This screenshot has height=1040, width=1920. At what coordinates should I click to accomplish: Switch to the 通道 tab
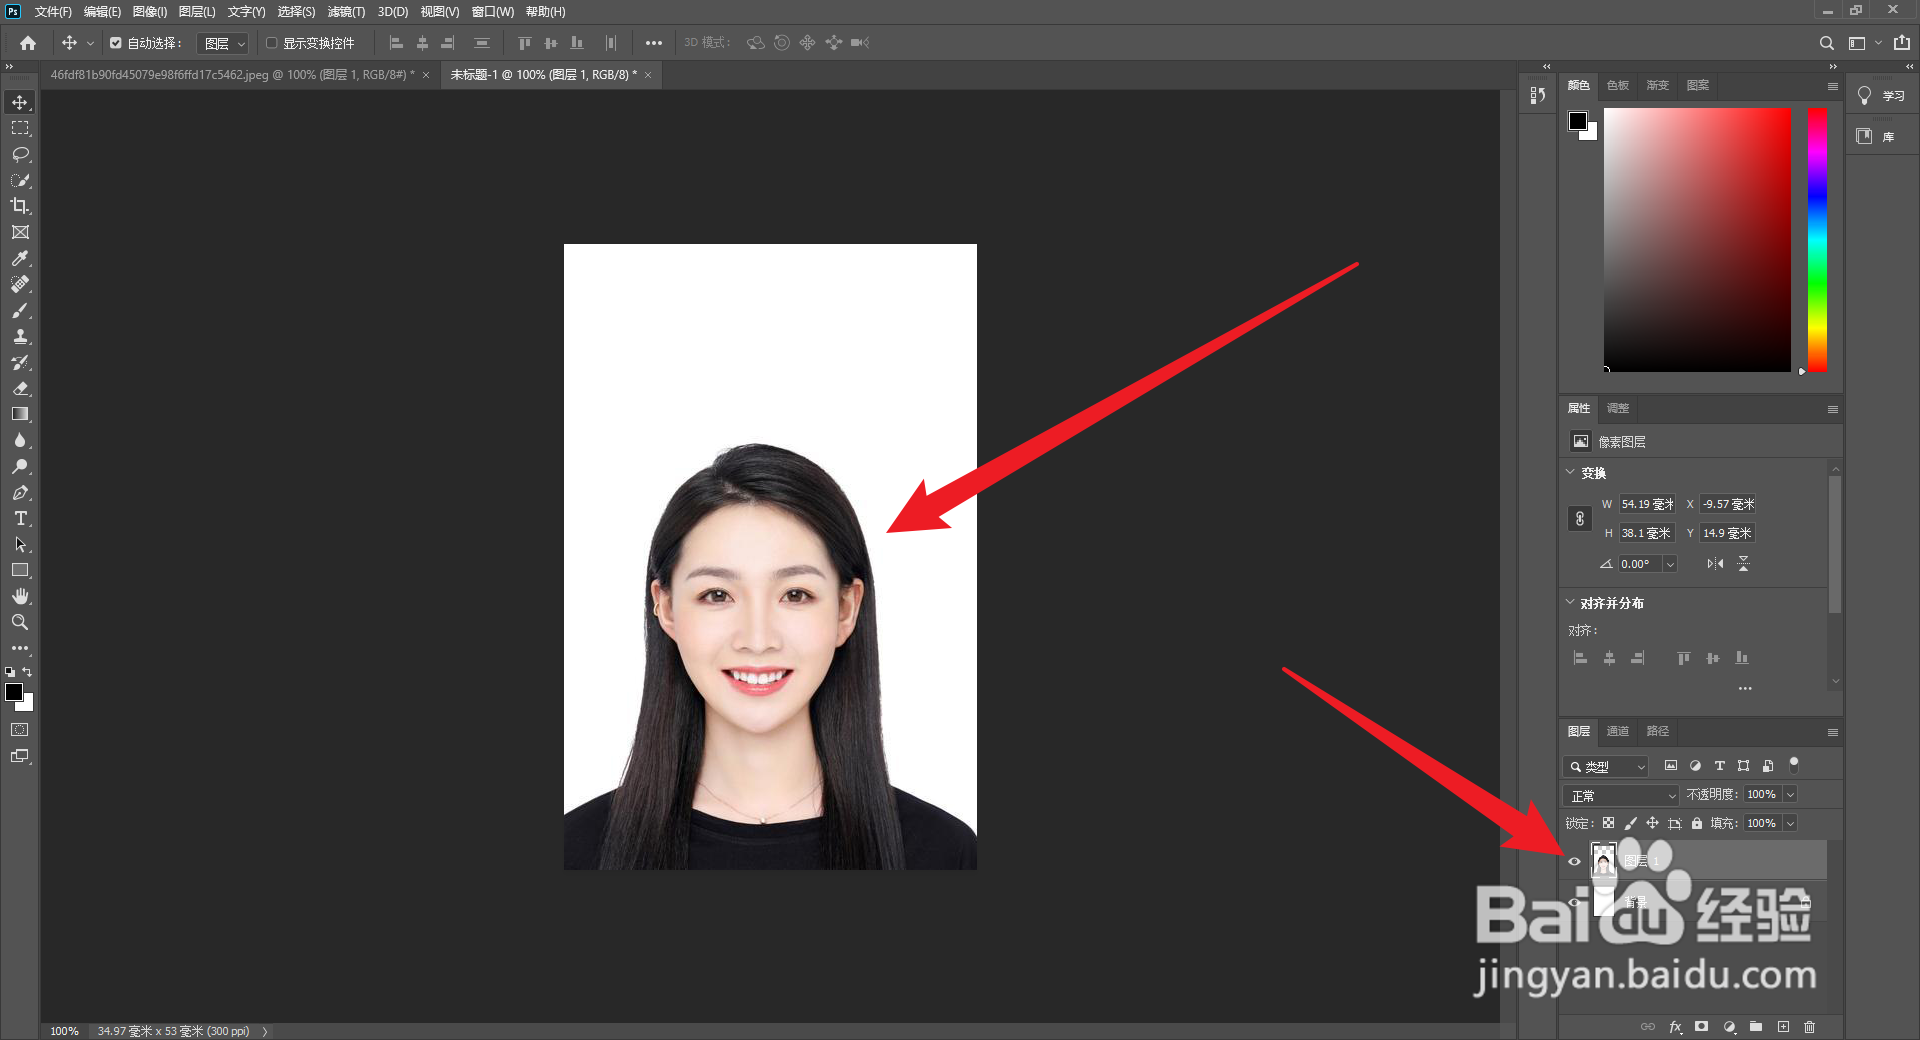(1617, 731)
